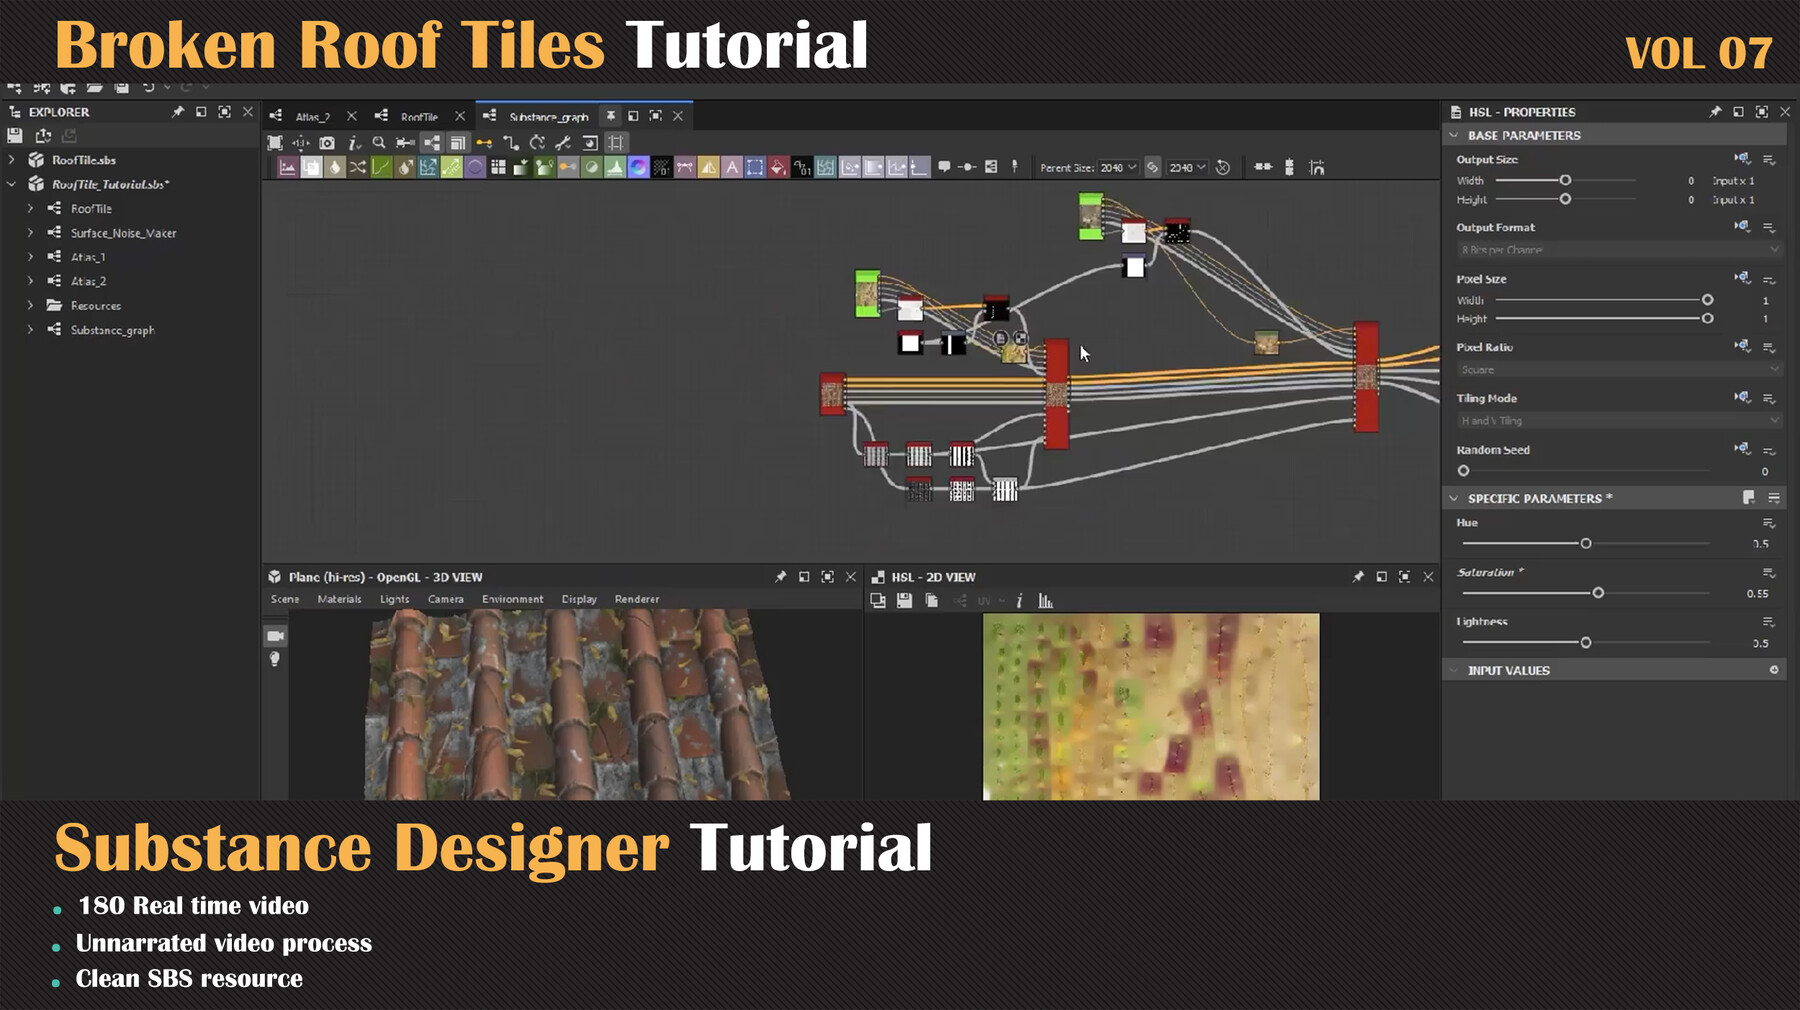This screenshot has width=1800, height=1010.
Task: Click the comment bubble icon in the node toolbar
Action: [x=943, y=167]
